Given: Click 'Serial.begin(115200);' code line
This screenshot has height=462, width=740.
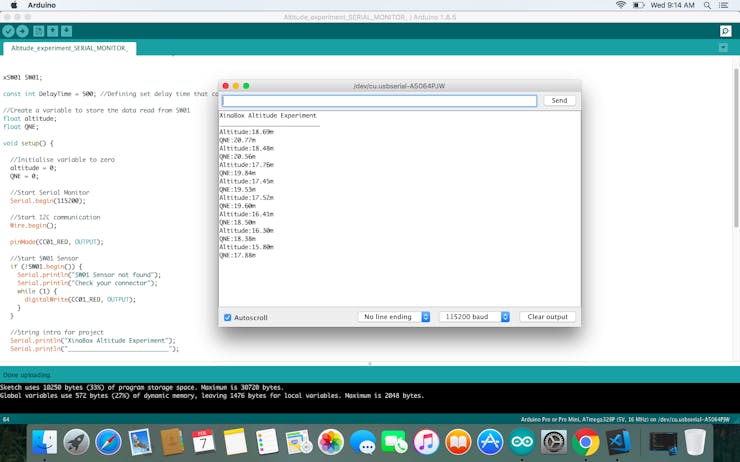Looking at the screenshot, I should point(48,201).
